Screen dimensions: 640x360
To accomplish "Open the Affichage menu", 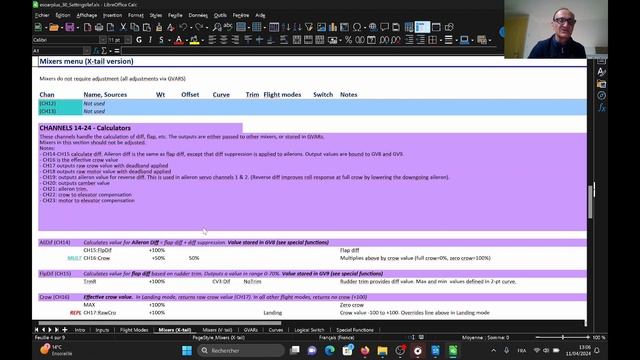I will 87,15.
